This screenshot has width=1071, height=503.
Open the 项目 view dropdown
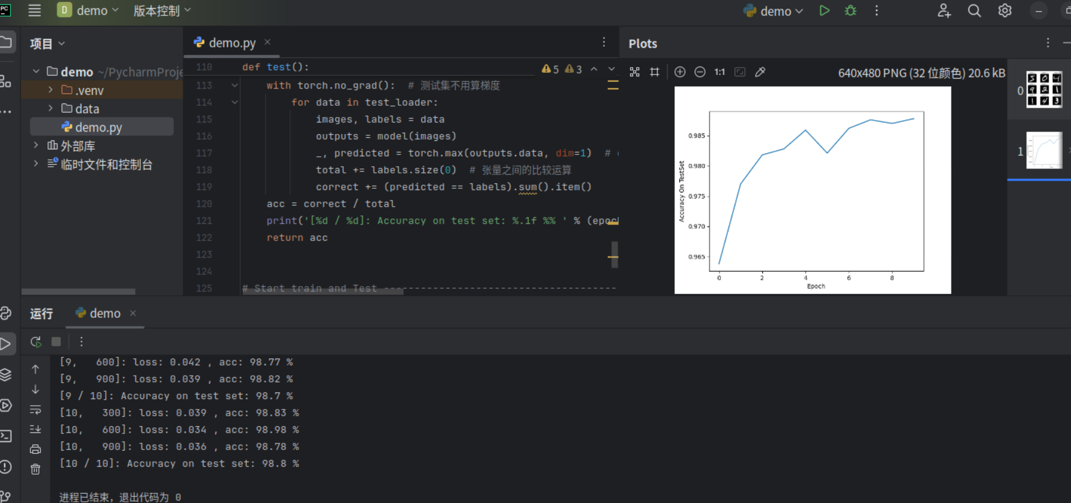(x=47, y=44)
